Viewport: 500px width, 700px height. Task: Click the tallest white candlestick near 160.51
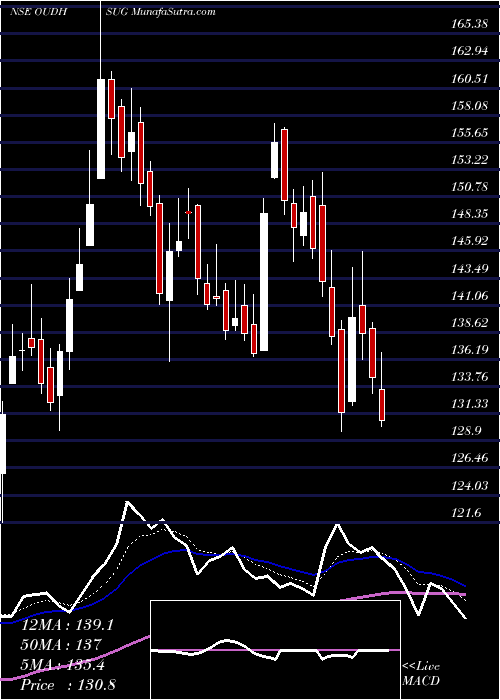101,129
